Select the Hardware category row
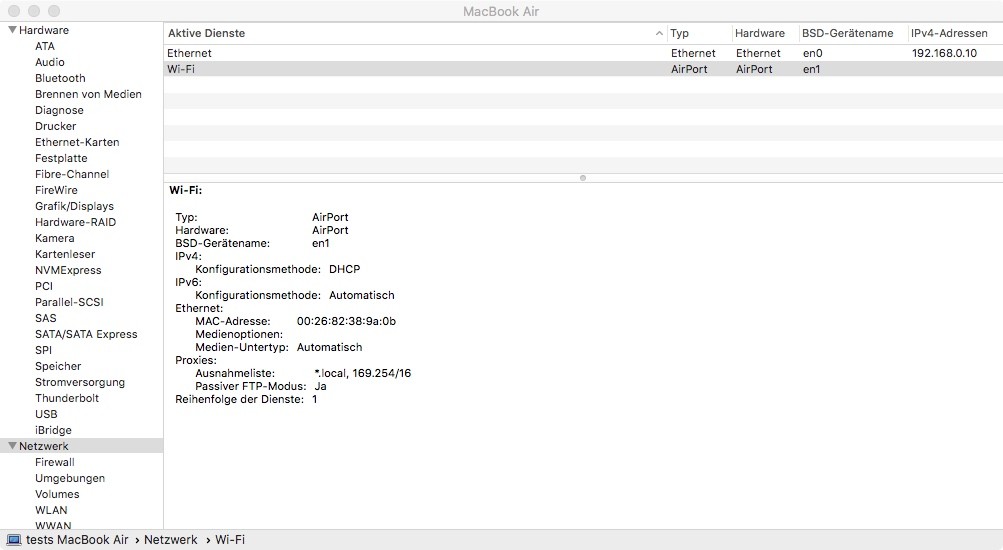This screenshot has height=550, width=1003. [x=81, y=30]
